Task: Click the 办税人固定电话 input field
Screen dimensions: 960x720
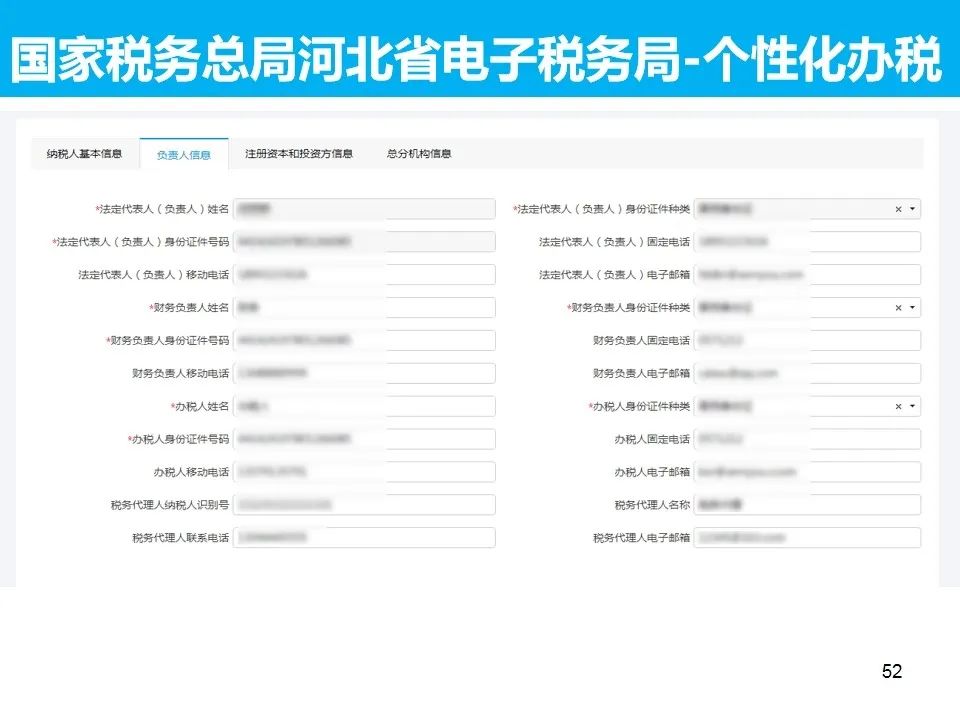Action: 808,439
